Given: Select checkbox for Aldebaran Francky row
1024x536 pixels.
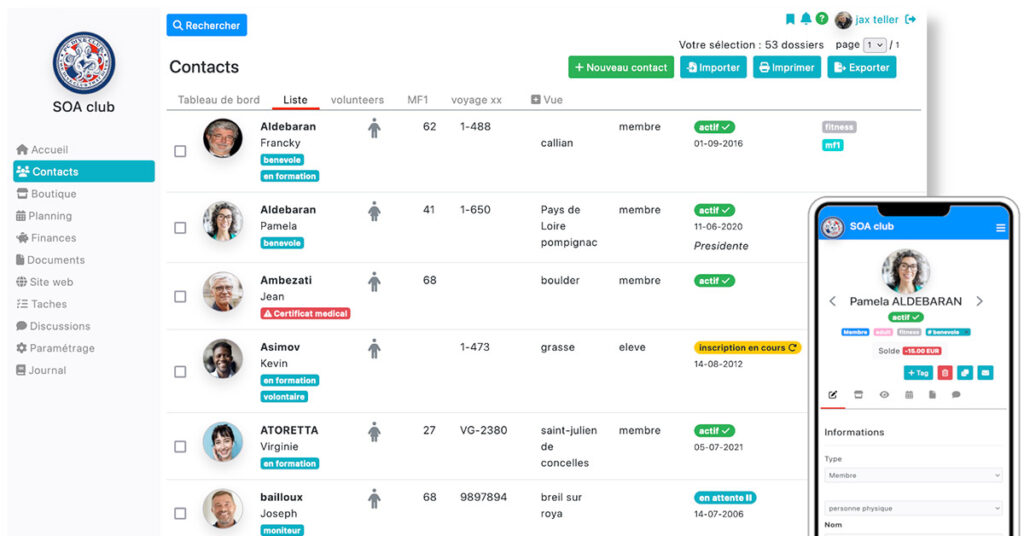Looking at the screenshot, I should click(180, 151).
